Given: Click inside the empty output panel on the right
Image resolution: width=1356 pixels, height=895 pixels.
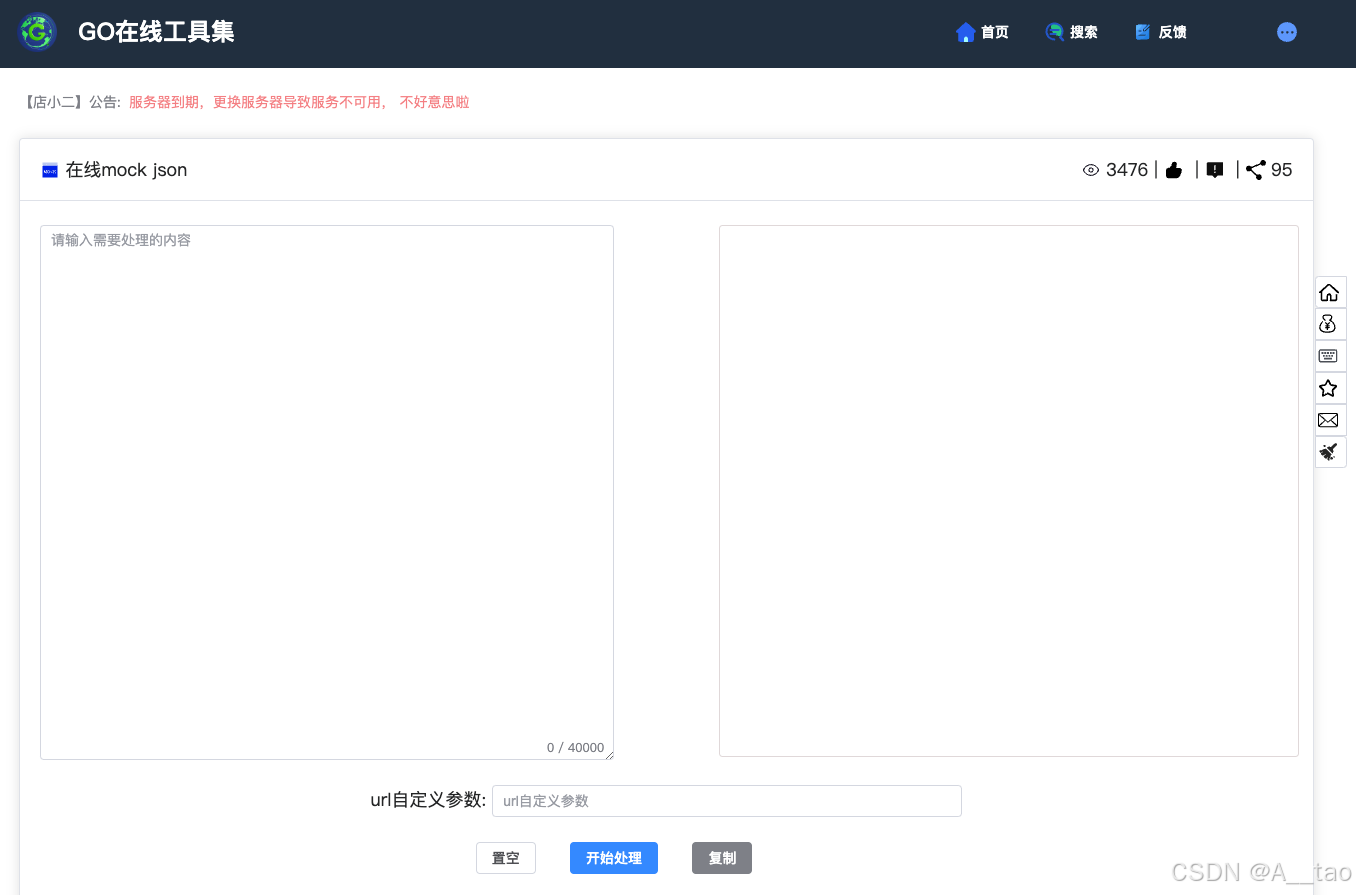Looking at the screenshot, I should click(1009, 491).
